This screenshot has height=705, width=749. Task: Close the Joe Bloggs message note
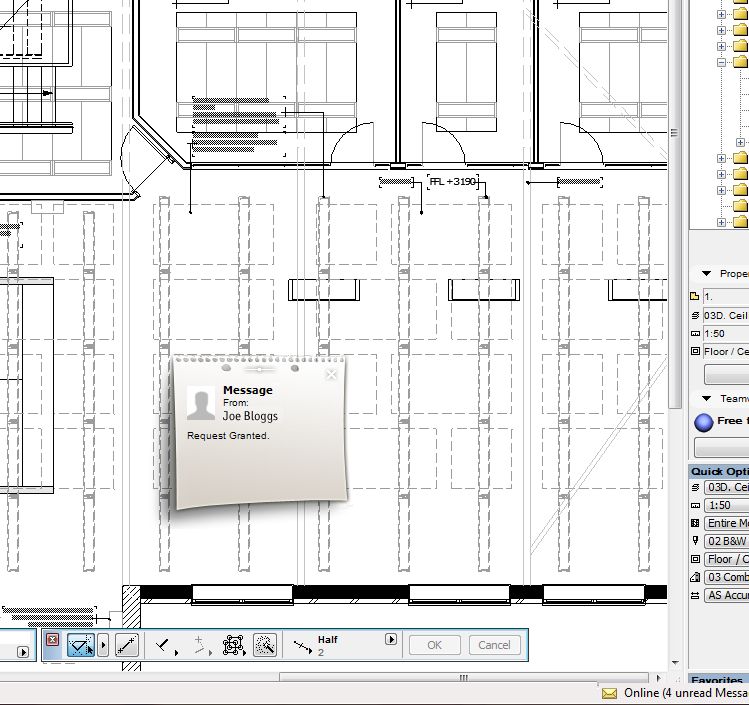click(x=331, y=375)
